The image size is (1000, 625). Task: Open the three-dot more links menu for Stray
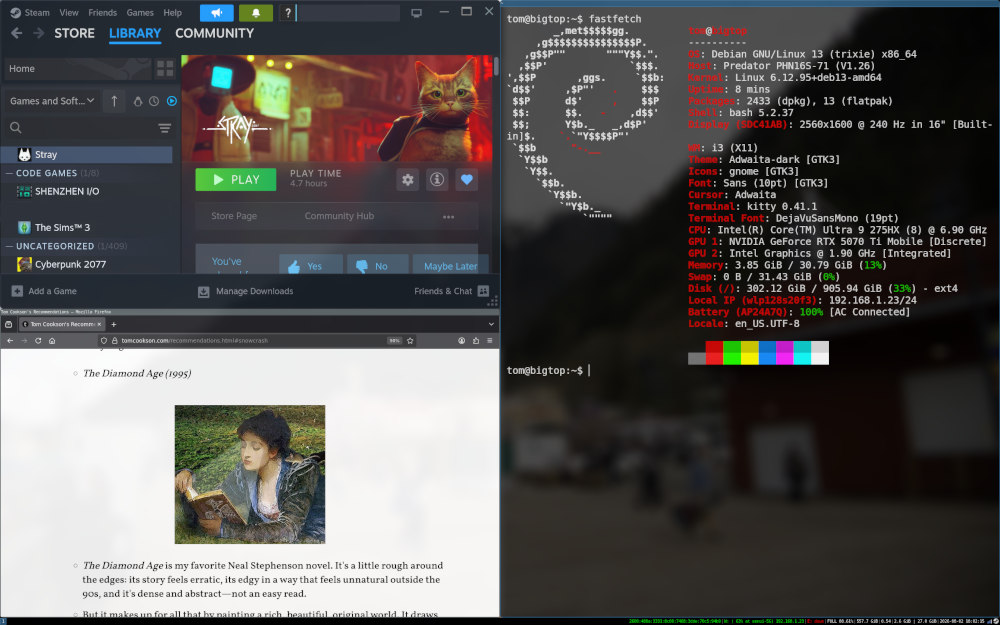(448, 216)
